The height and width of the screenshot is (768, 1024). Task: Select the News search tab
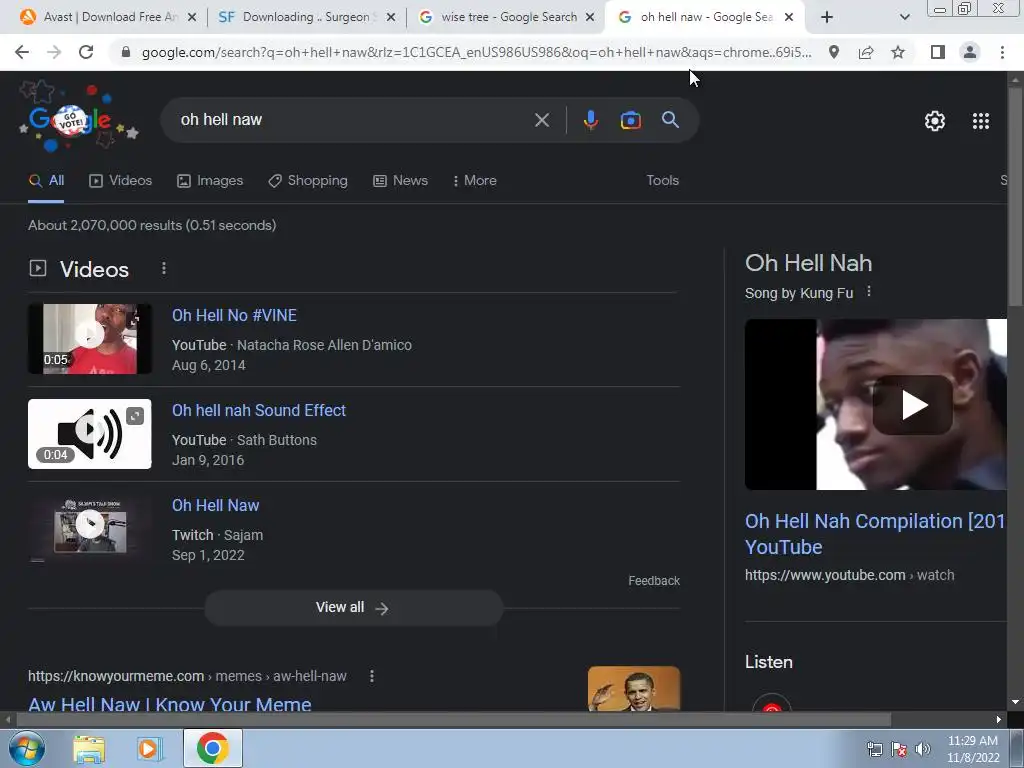click(400, 180)
